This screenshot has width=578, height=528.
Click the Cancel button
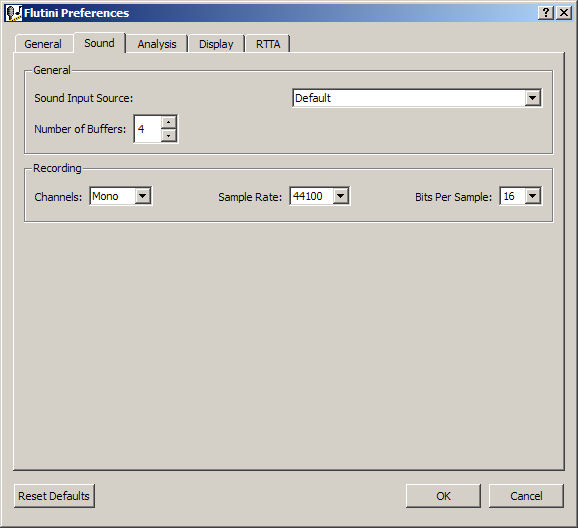526,496
